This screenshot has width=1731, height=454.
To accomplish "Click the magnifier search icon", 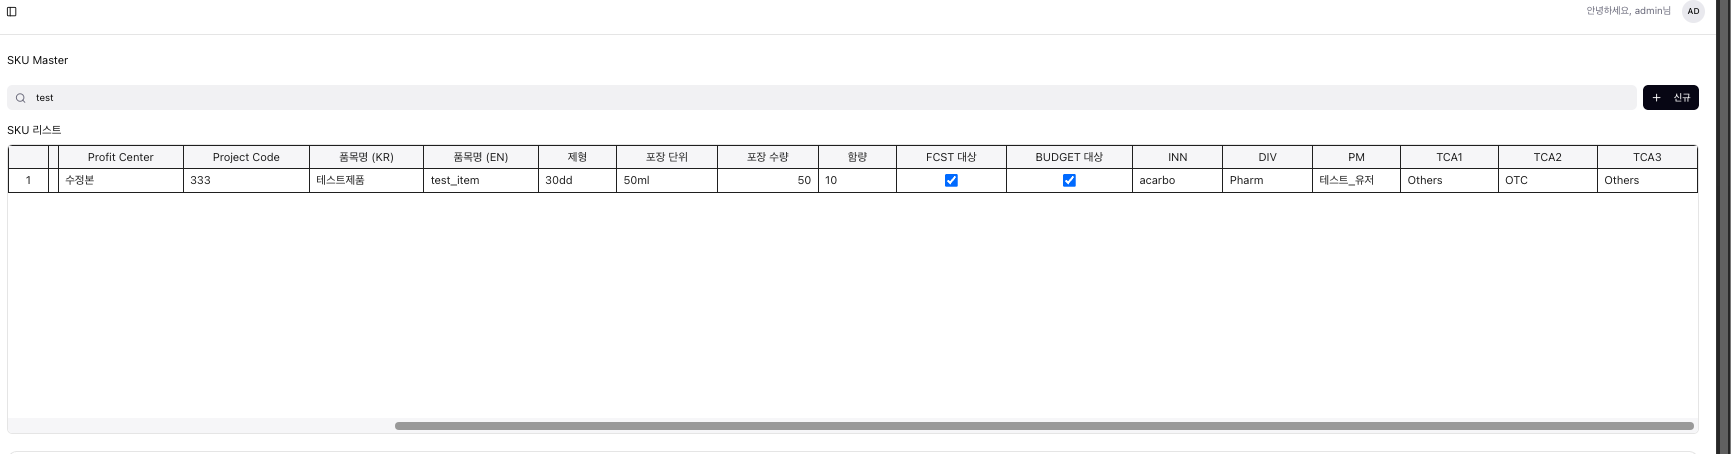I will click(x=20, y=98).
